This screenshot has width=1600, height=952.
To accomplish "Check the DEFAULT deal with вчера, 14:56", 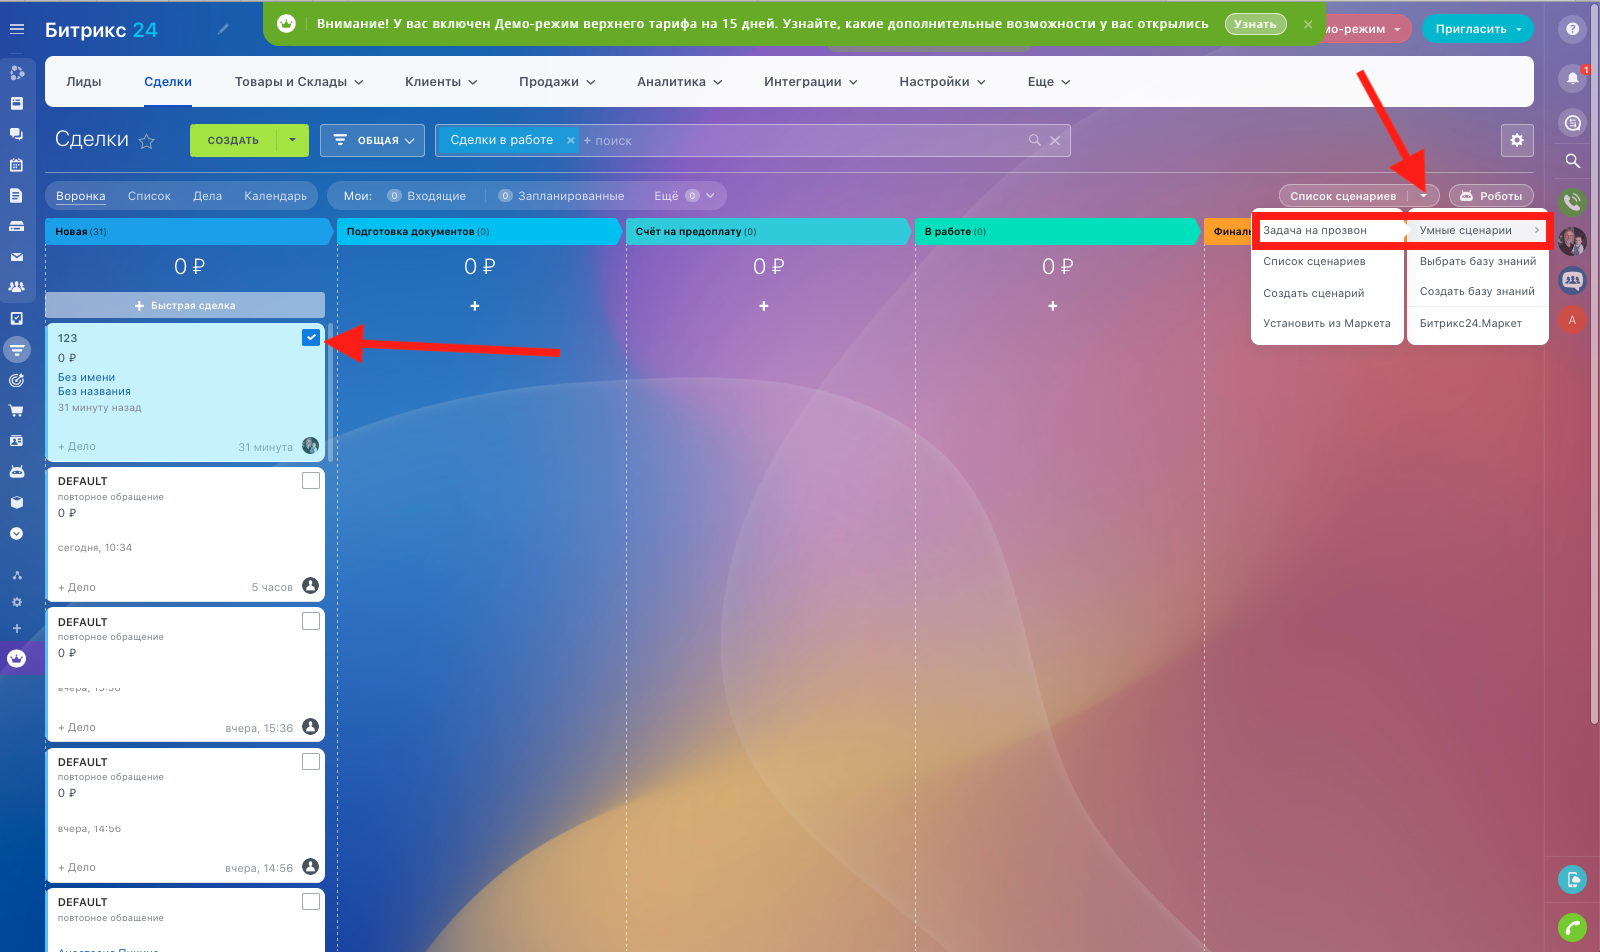I will [311, 761].
